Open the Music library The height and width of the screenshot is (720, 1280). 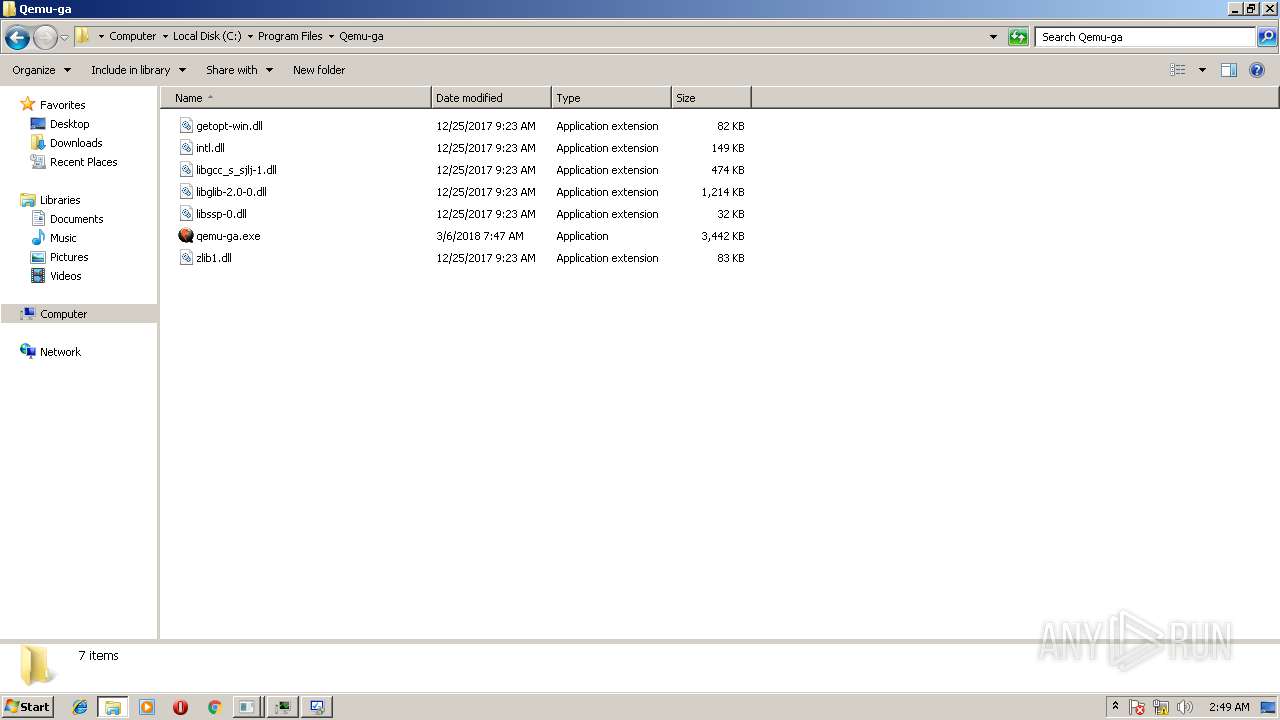(63, 238)
